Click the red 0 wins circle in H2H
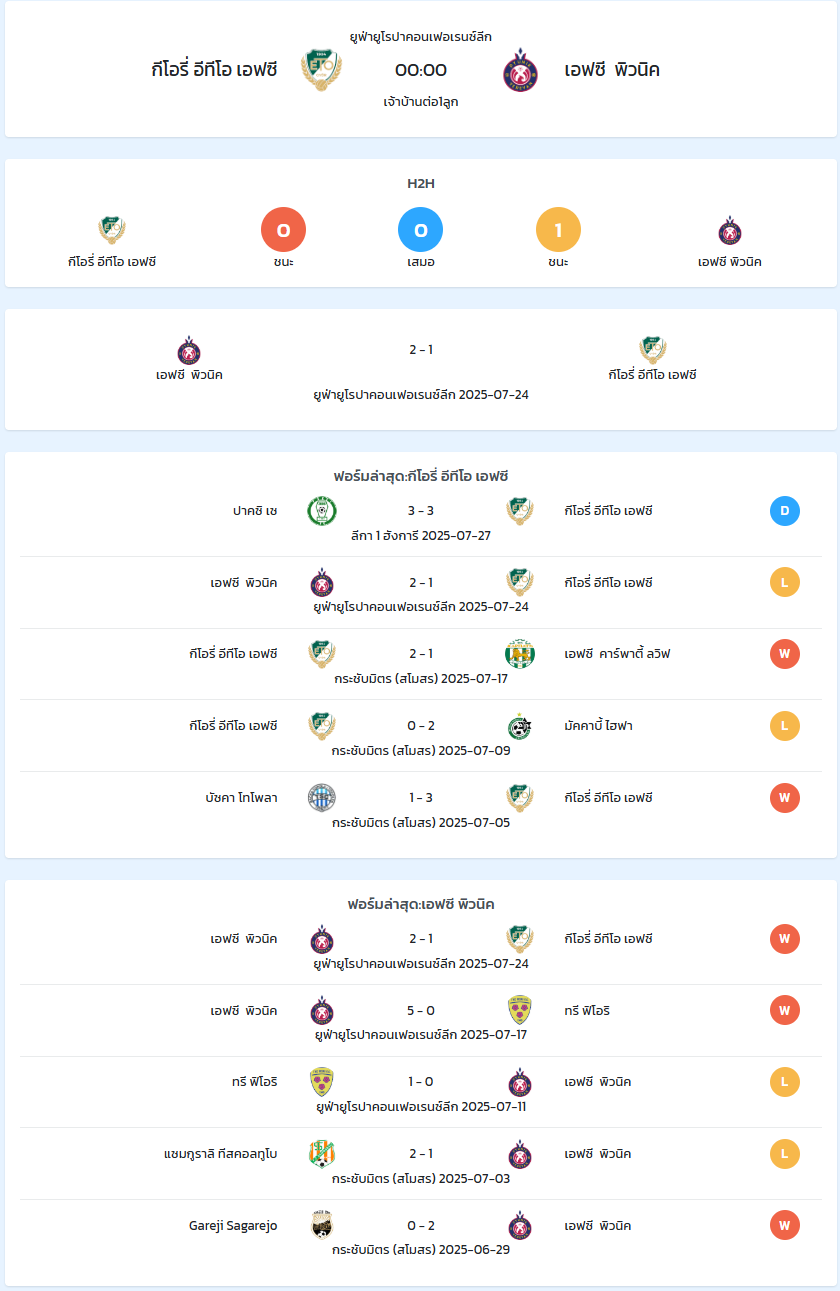Screen dimensions: 840x1291 [x=283, y=230]
